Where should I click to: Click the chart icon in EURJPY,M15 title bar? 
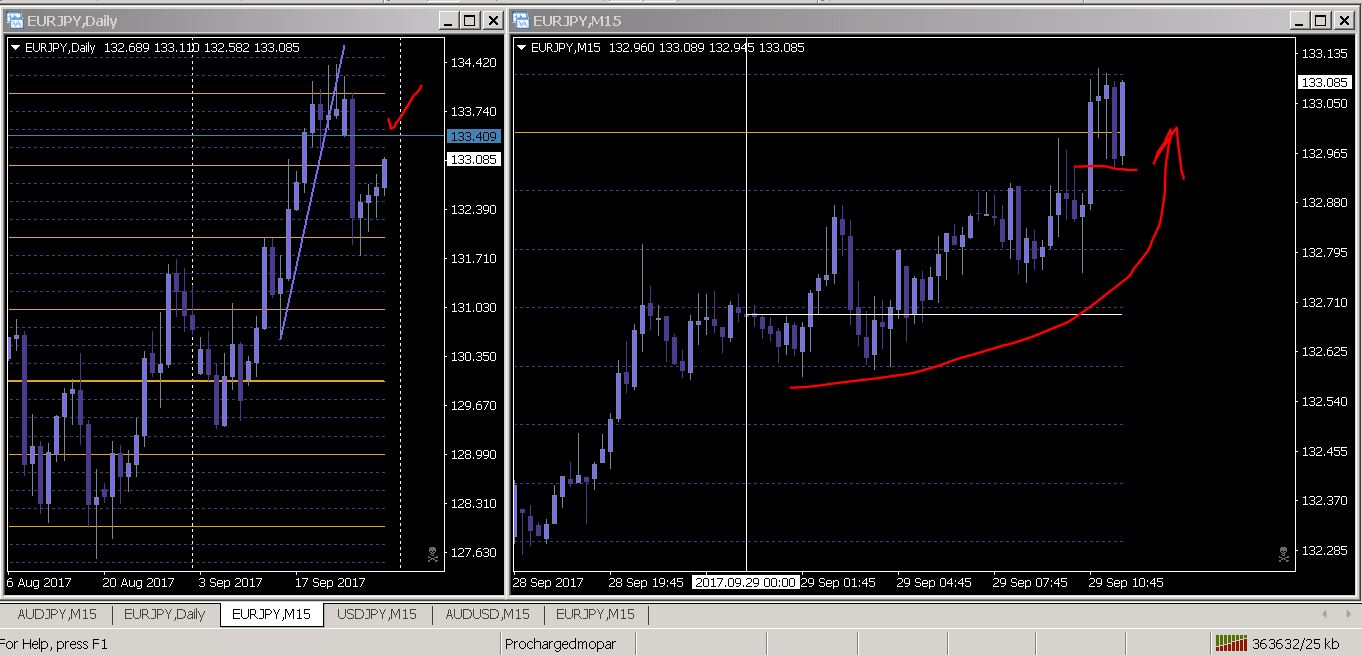click(x=522, y=20)
